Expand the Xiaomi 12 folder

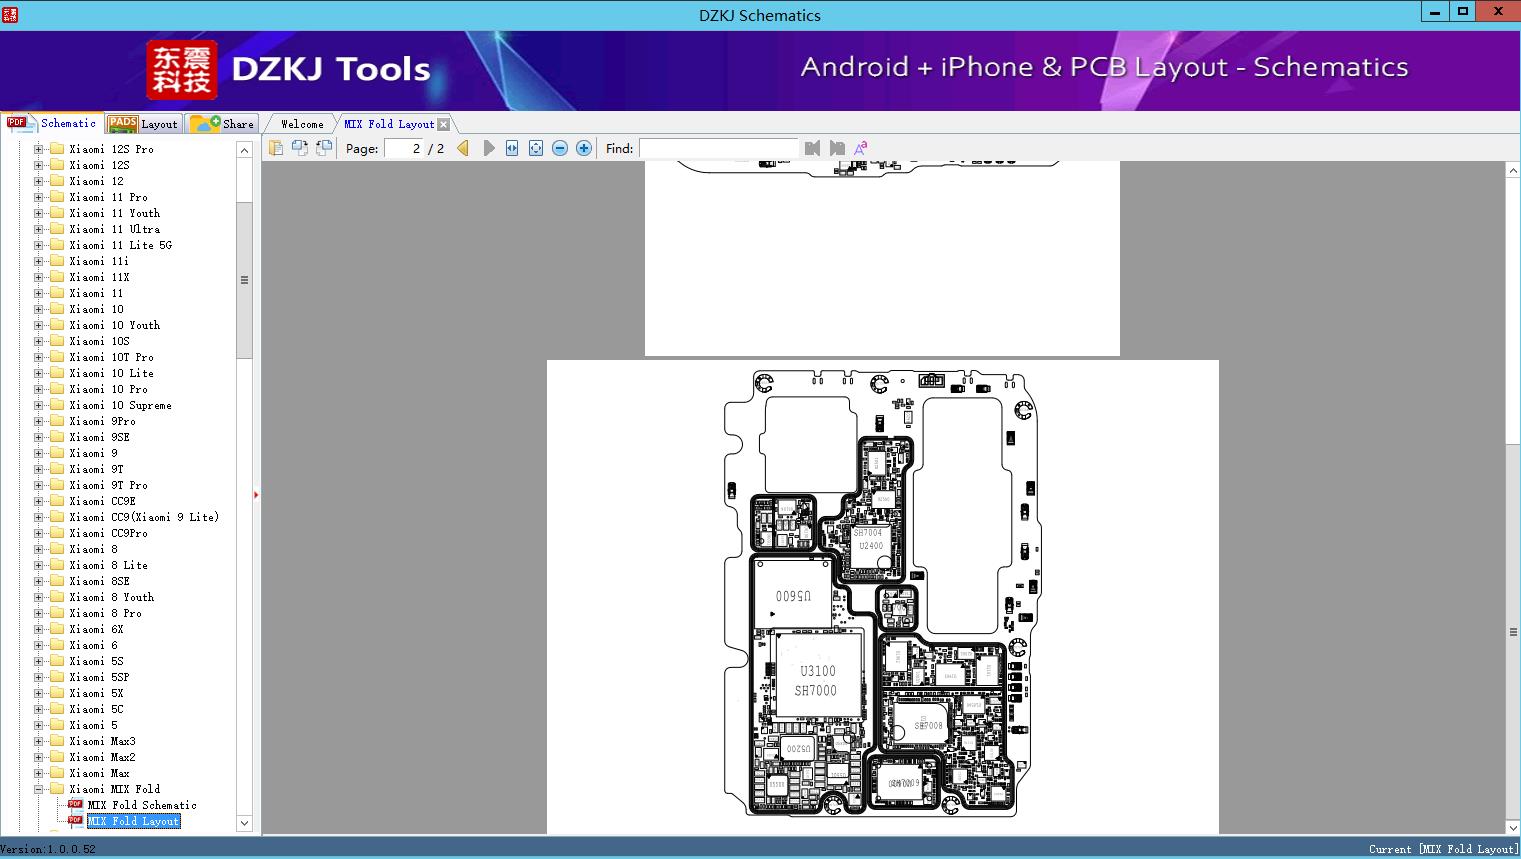coord(39,181)
